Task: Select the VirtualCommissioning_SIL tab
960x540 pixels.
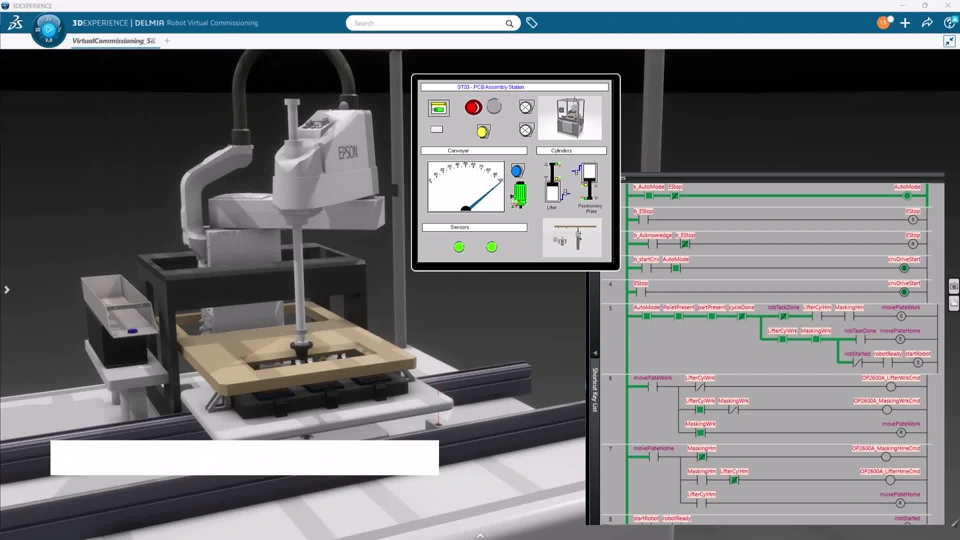Action: pos(114,41)
